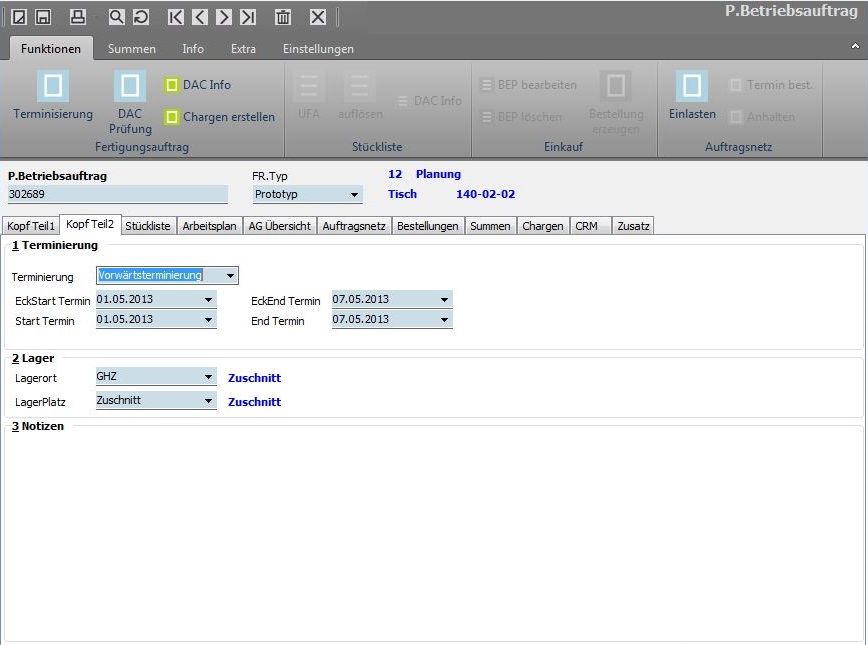Click the Terminisierung ribbon icon
Screen dimensions: 868x645
point(53,86)
